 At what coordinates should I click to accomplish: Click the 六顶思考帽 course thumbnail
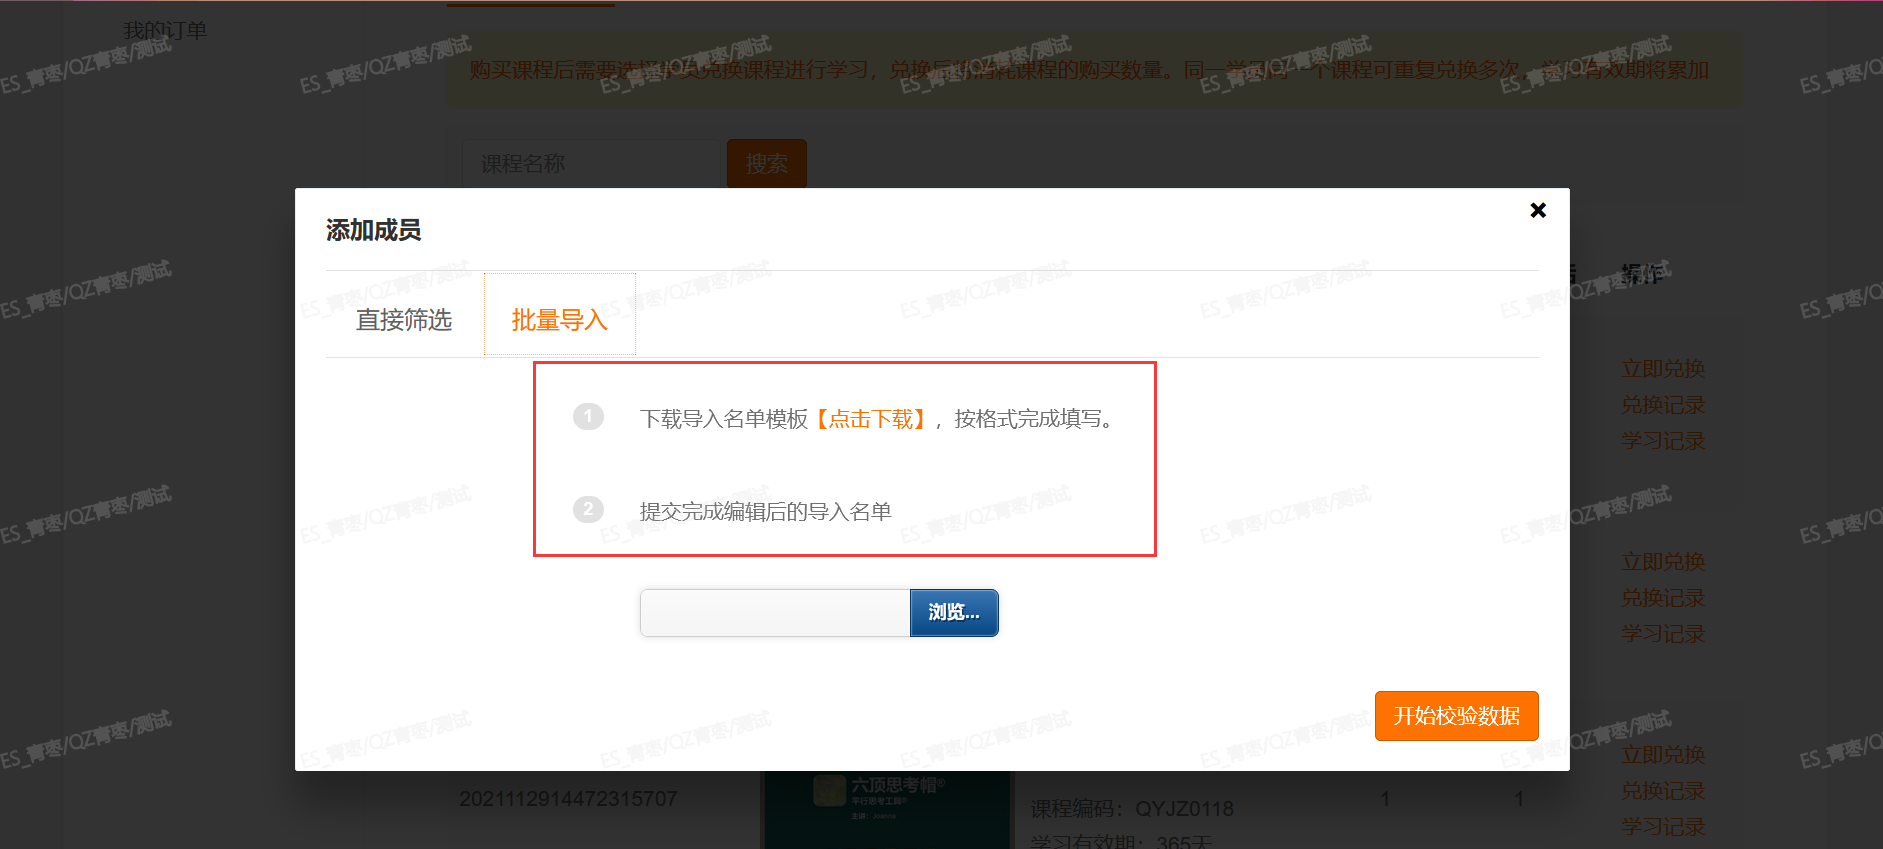point(888,809)
